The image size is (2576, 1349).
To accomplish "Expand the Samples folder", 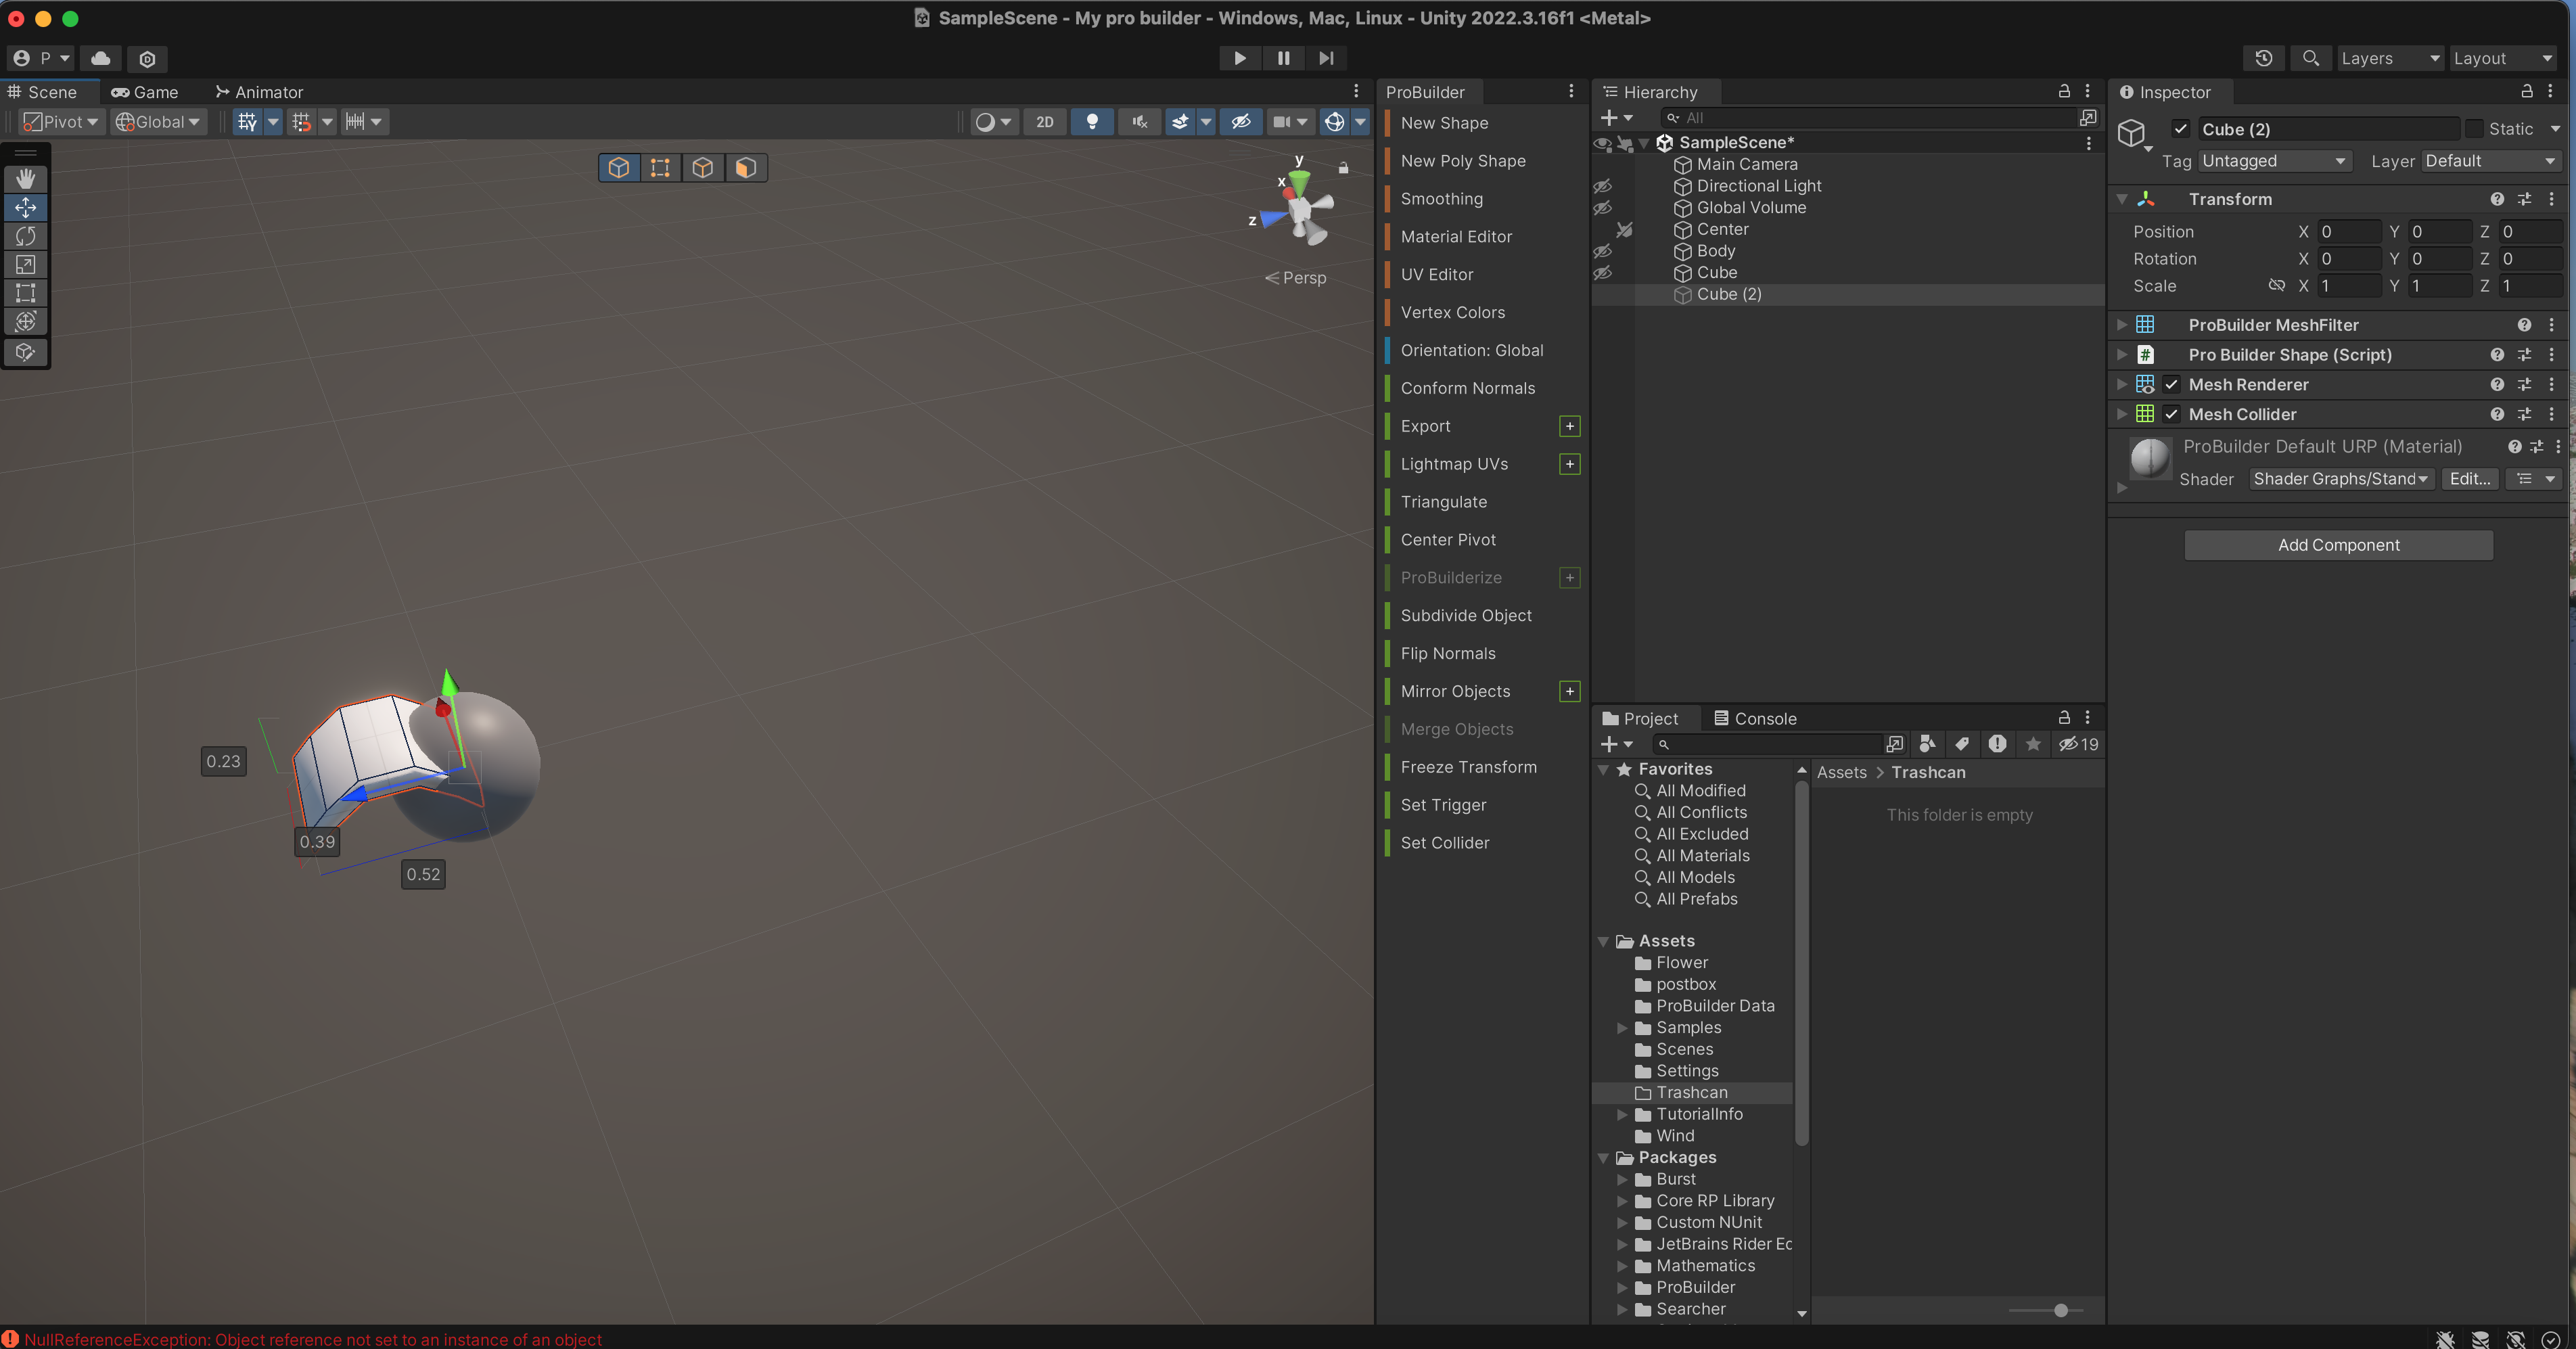I will click(x=1622, y=1028).
